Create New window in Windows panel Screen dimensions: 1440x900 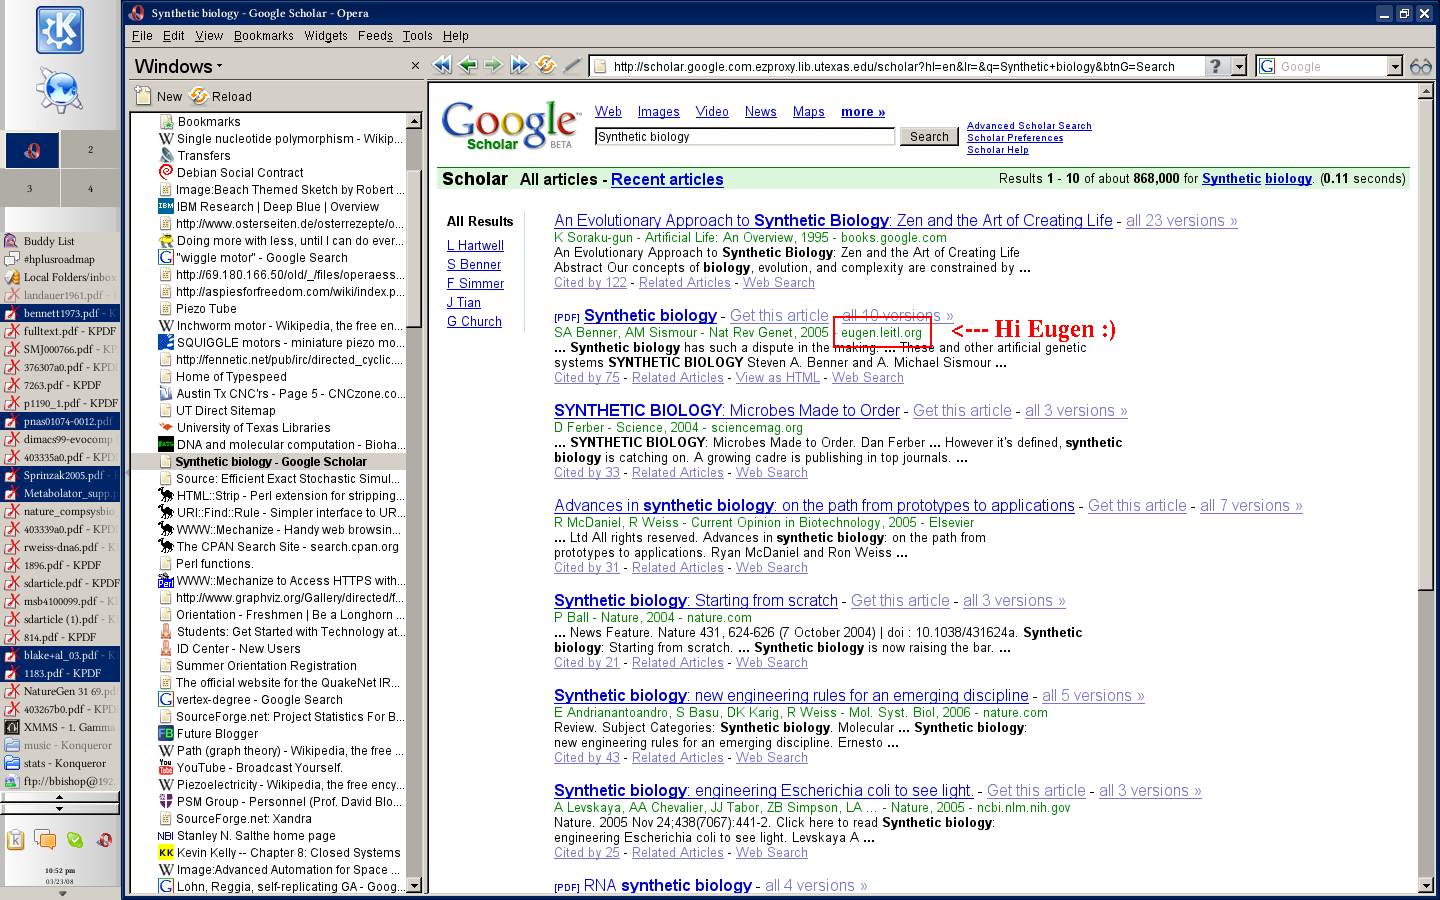pyautogui.click(x=159, y=96)
